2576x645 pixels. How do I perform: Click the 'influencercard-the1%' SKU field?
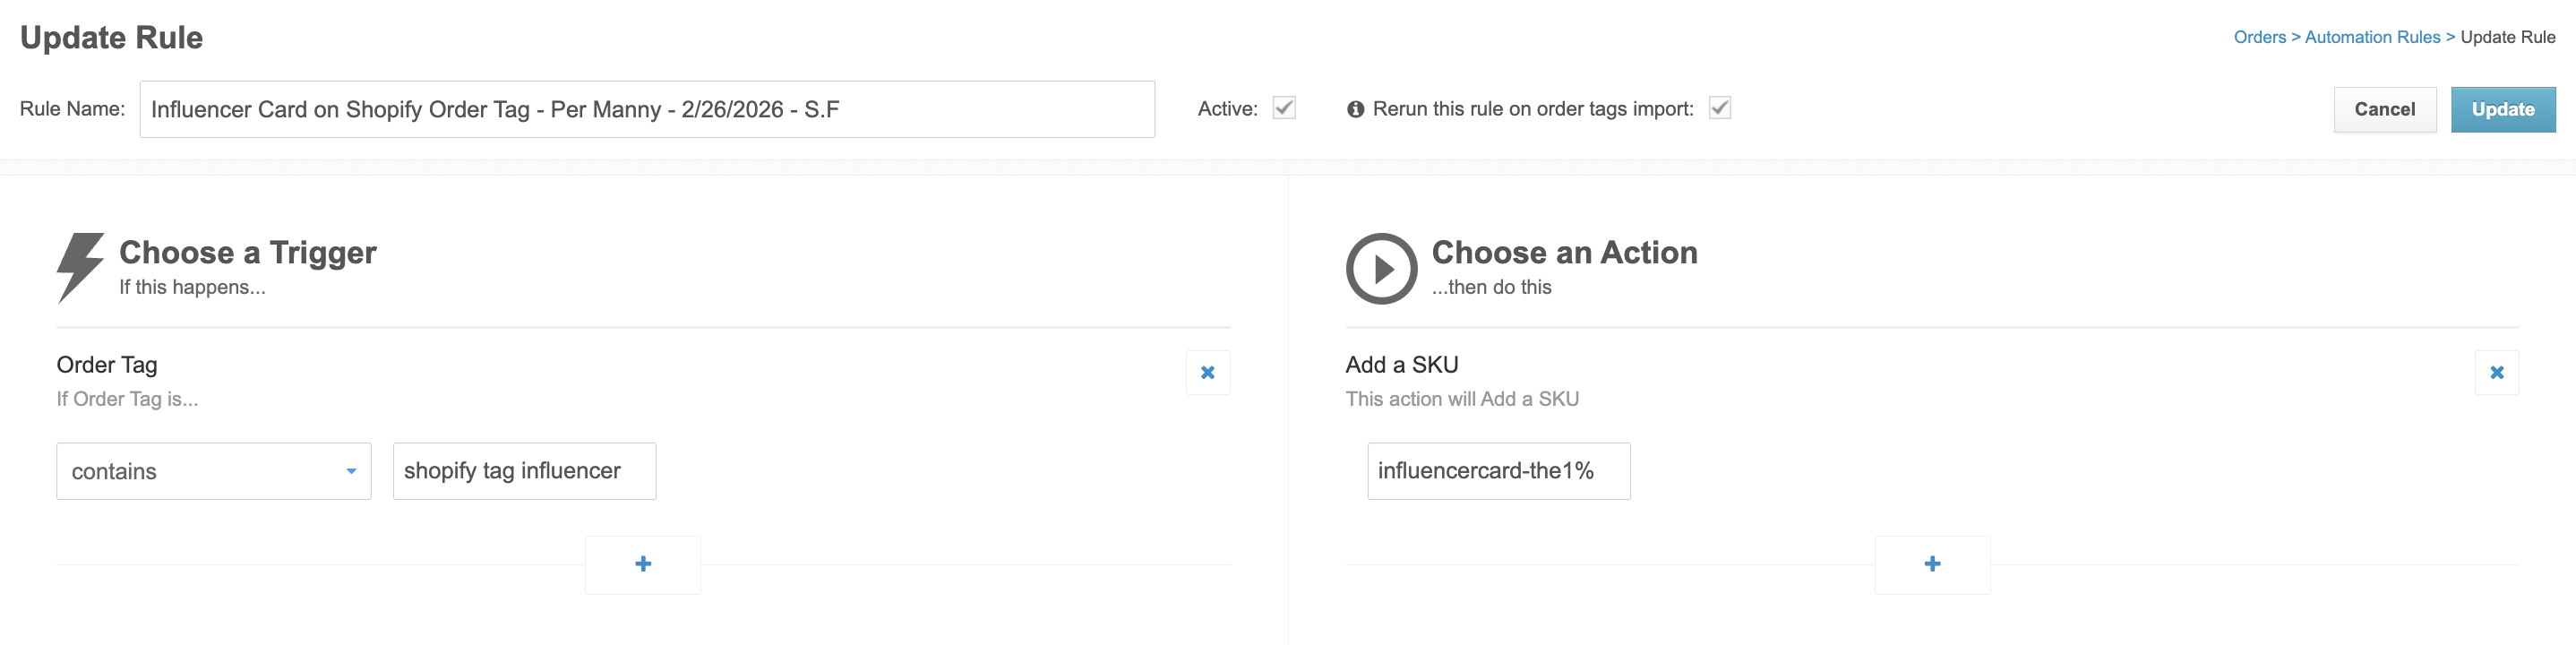coord(1498,471)
